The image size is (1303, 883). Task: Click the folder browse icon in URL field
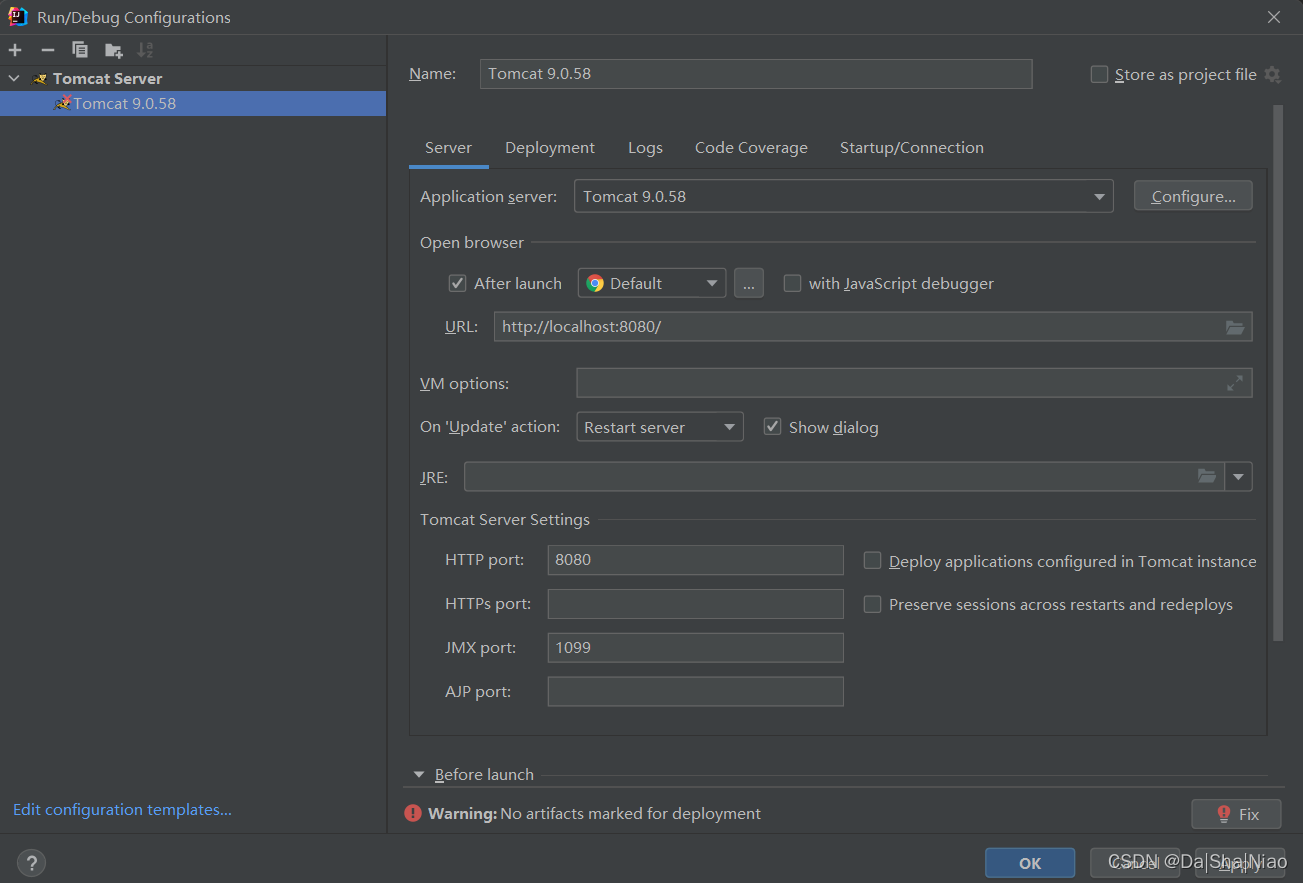[1235, 327]
